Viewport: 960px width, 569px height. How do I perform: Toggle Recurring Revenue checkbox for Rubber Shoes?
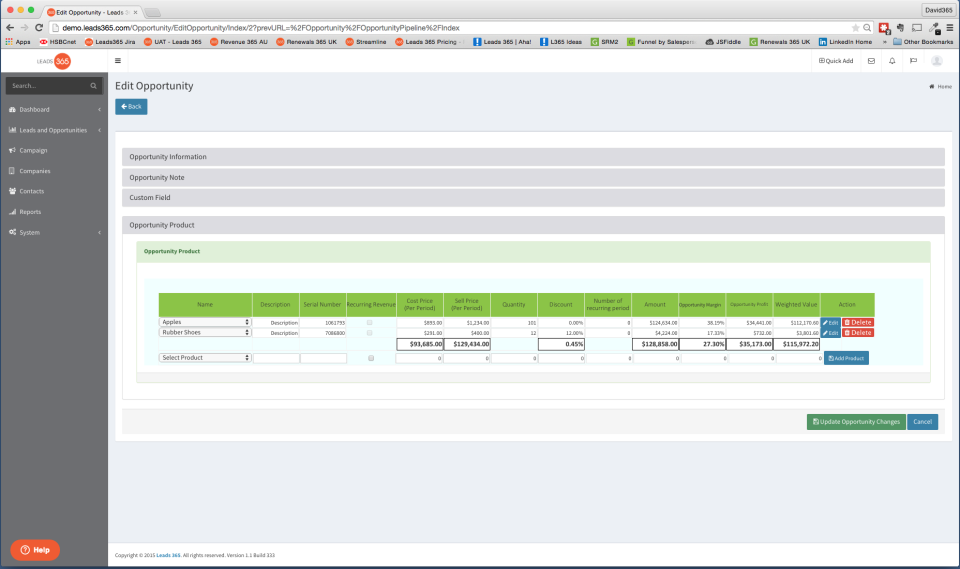pyautogui.click(x=369, y=333)
